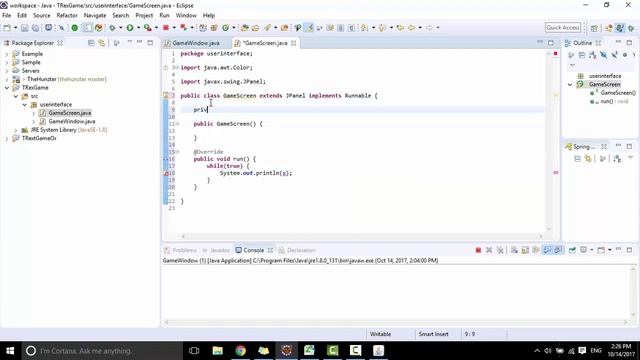This screenshot has height=360, width=640.
Task: Click 'Writable' in the status bar
Action: 380,334
